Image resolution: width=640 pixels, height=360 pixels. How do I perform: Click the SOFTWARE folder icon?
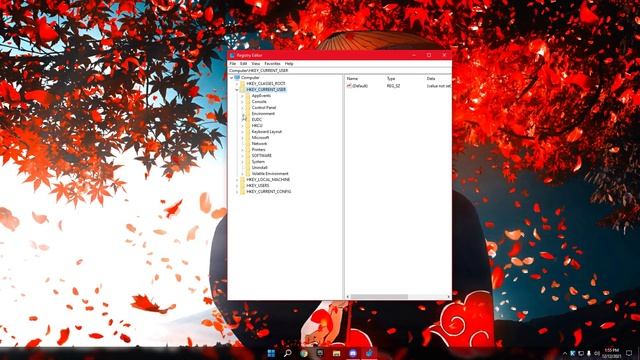point(248,156)
